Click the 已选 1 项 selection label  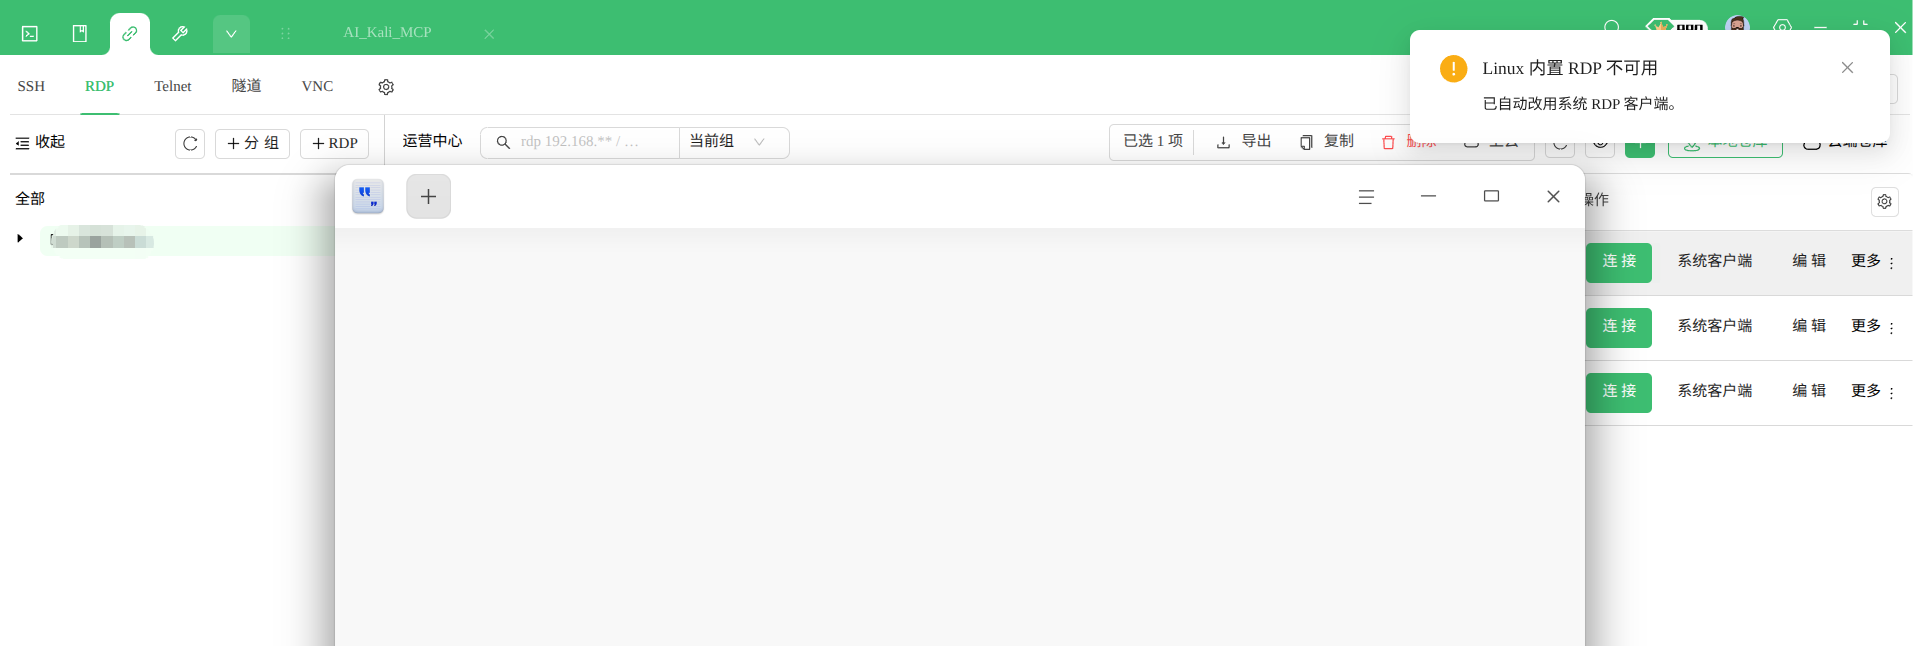(x=1153, y=141)
